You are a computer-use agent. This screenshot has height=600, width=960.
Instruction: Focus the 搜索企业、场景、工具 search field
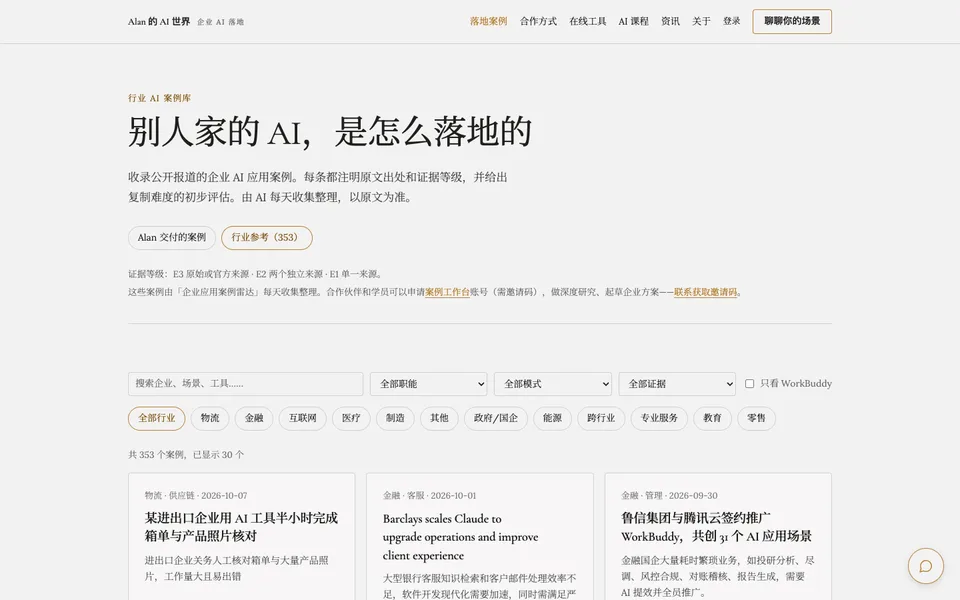[x=246, y=384]
